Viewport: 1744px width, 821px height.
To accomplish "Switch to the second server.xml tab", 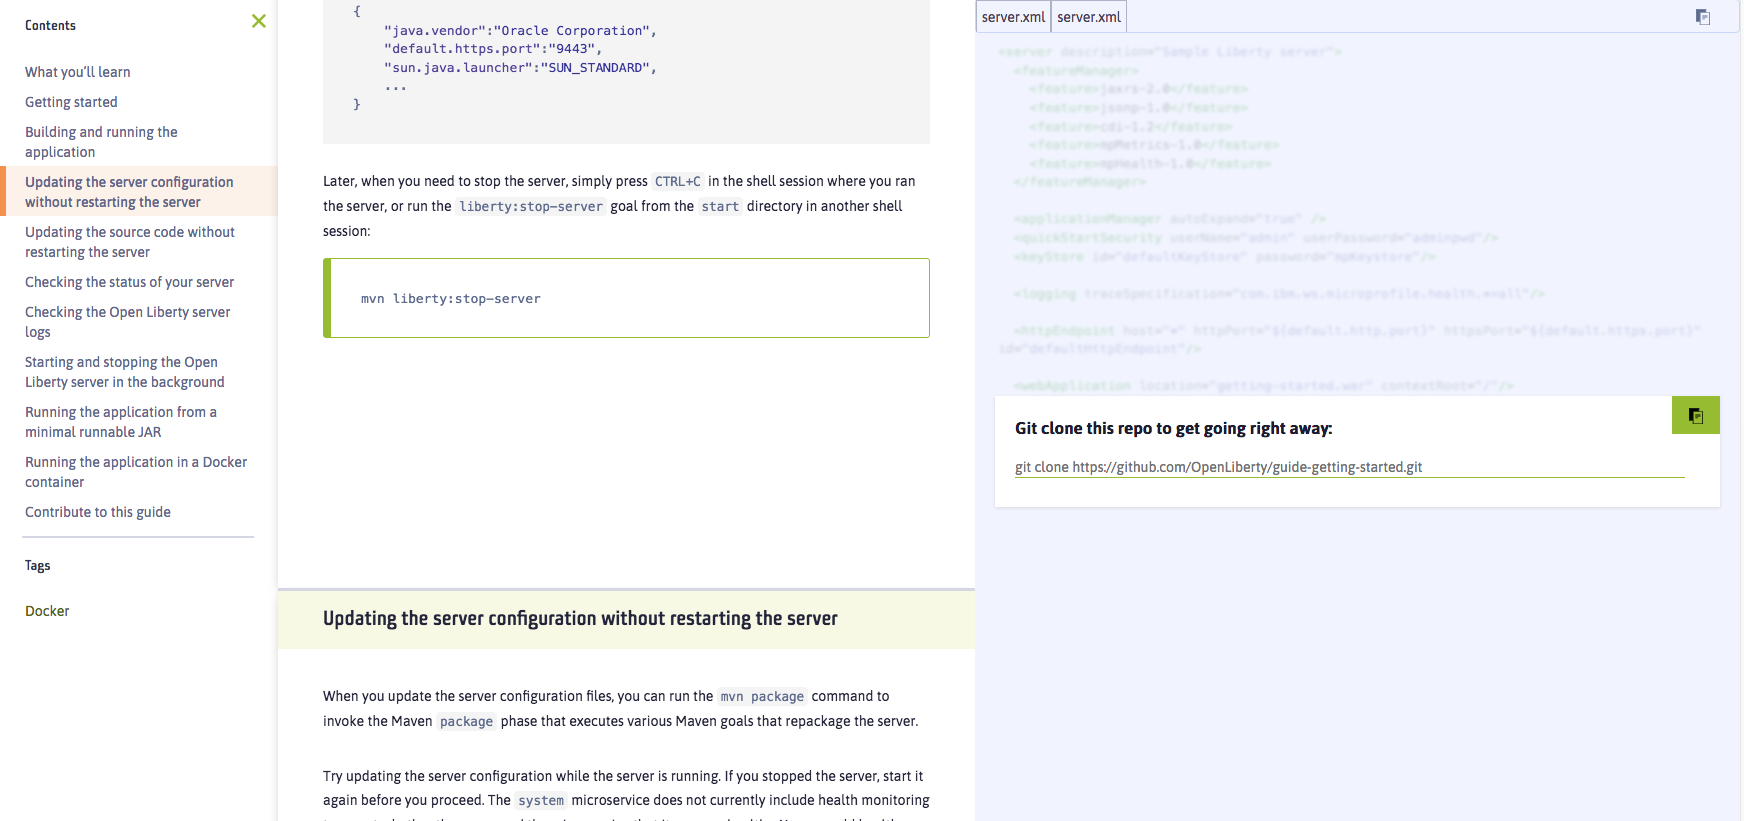I will point(1089,16).
